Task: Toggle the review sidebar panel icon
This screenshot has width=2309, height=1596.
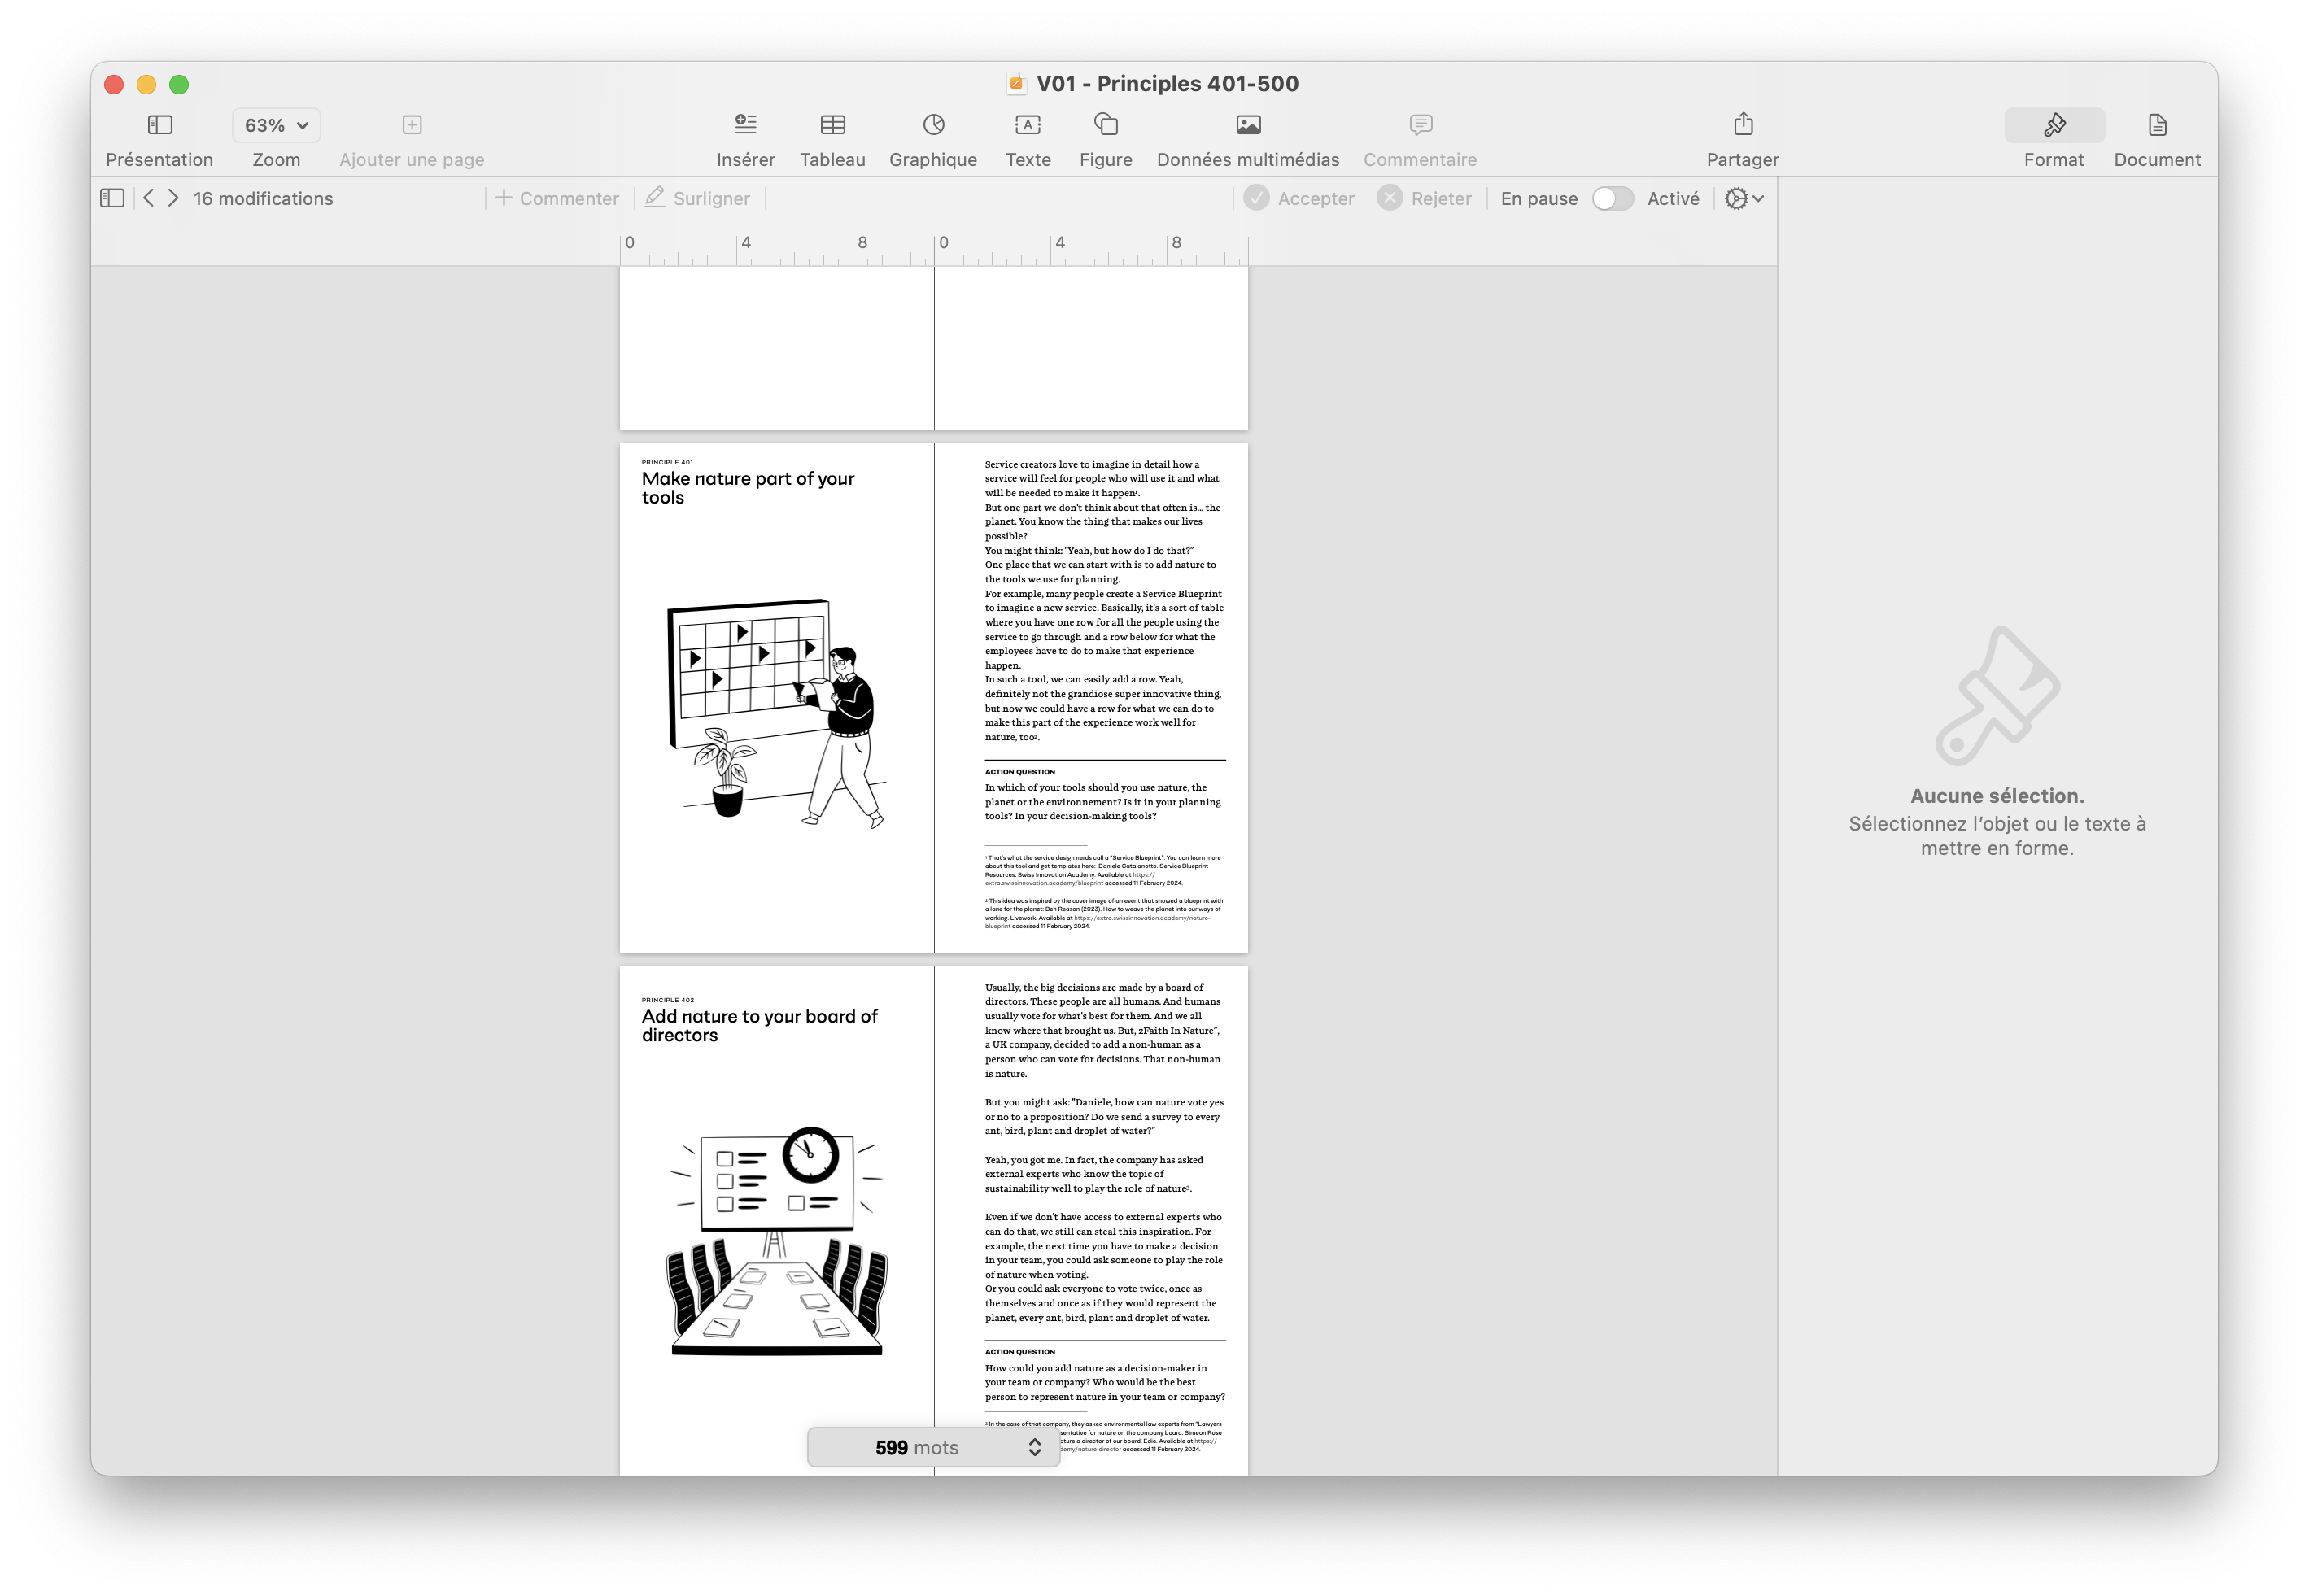Action: point(112,199)
